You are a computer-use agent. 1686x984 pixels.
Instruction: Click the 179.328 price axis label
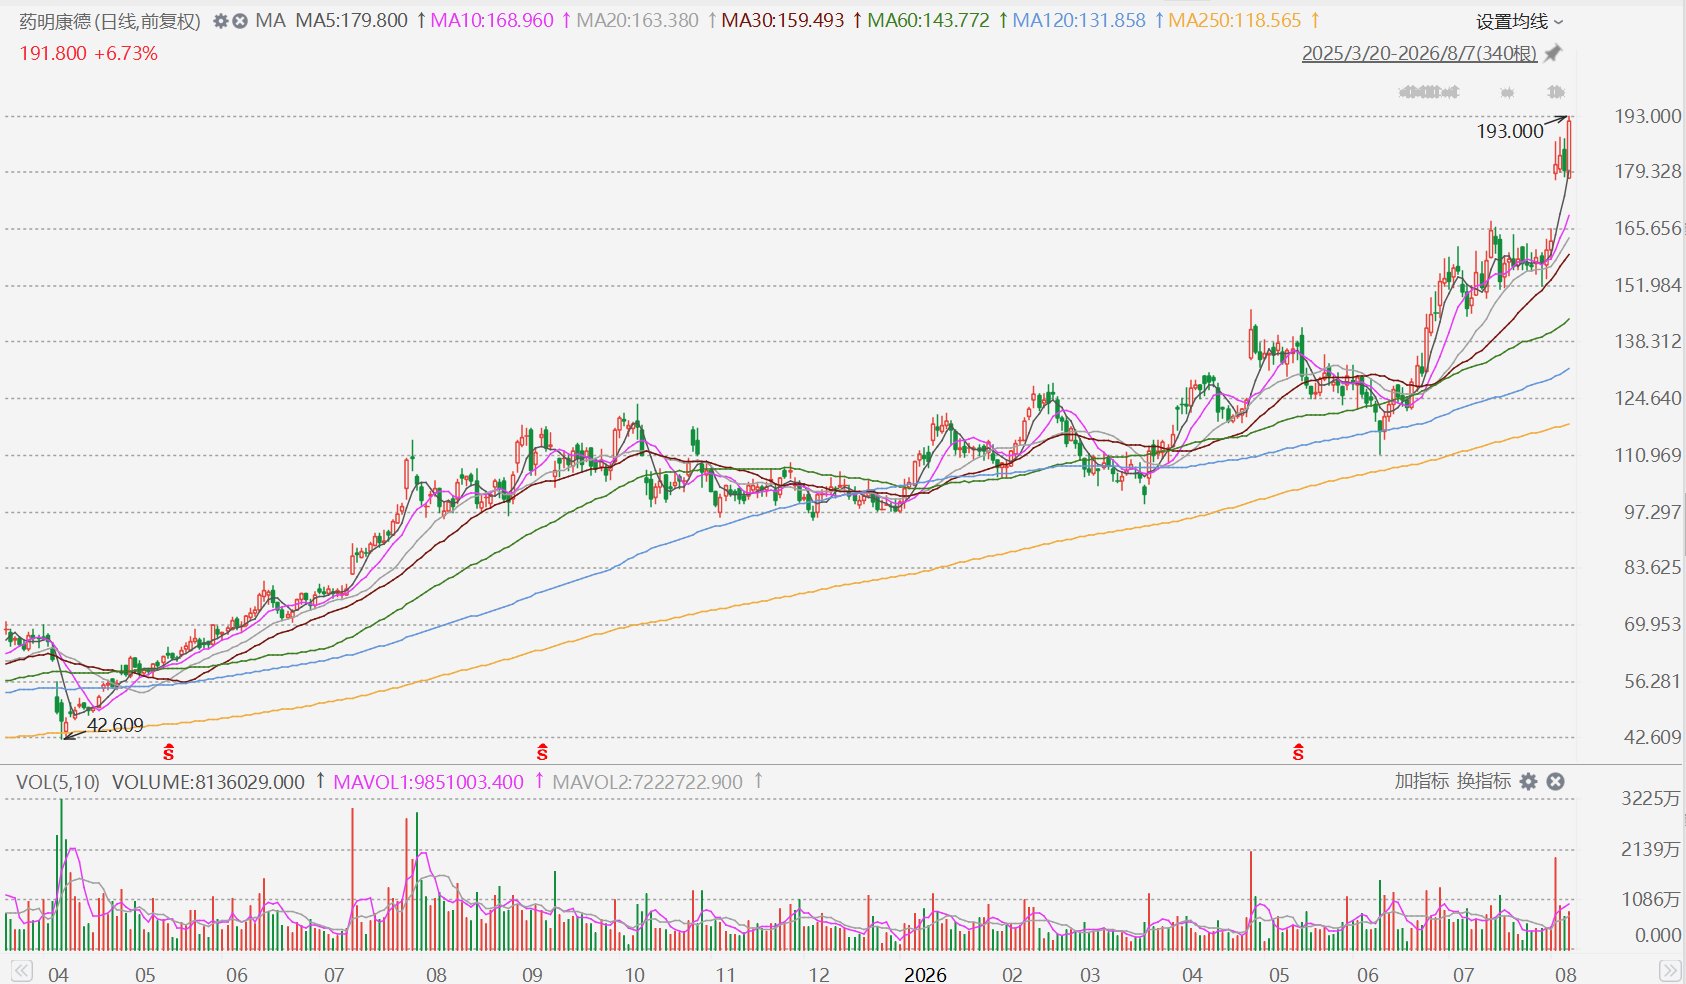[1648, 171]
